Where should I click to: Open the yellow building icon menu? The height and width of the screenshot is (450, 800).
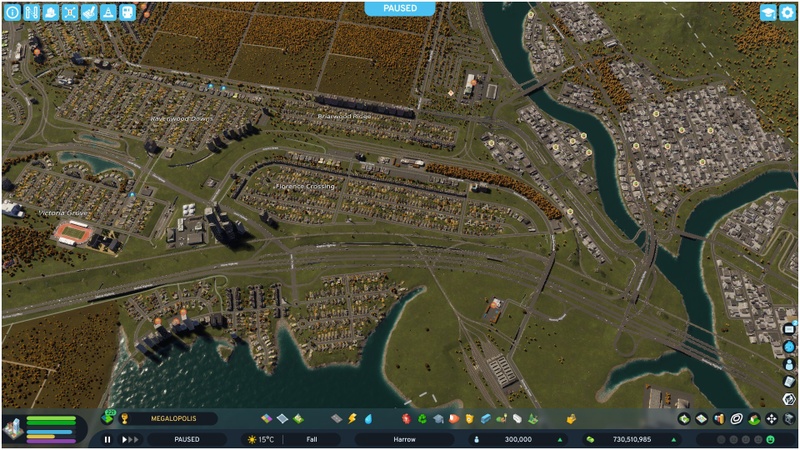coord(571,419)
